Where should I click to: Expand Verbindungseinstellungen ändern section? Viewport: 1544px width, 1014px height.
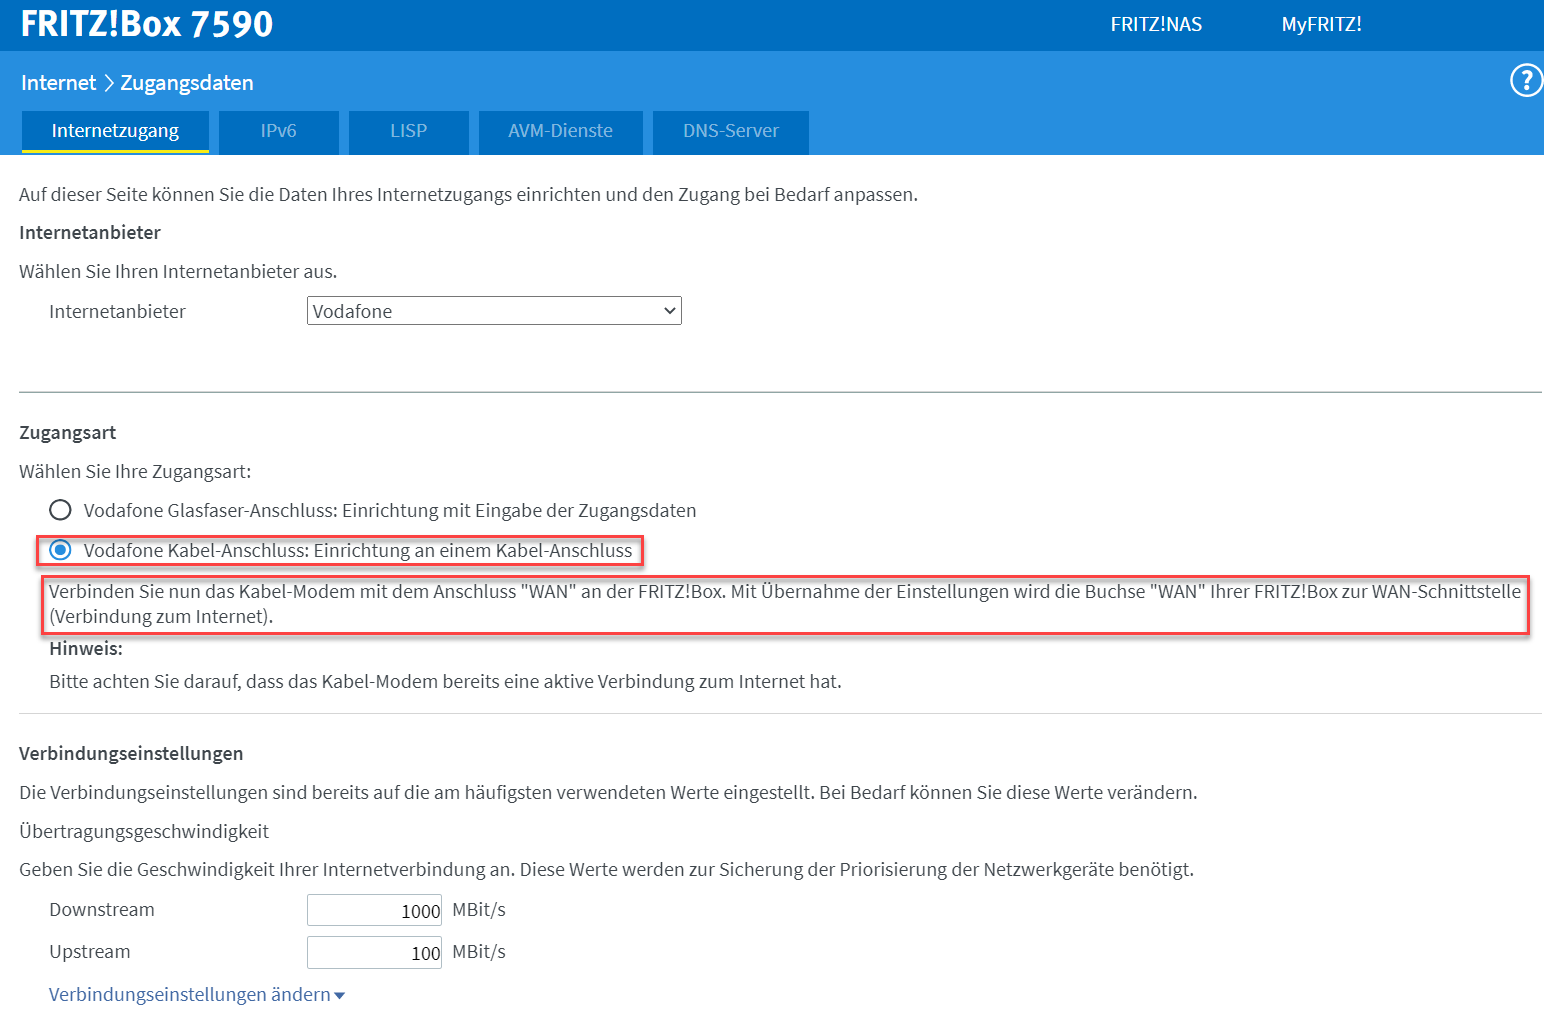pos(196,995)
